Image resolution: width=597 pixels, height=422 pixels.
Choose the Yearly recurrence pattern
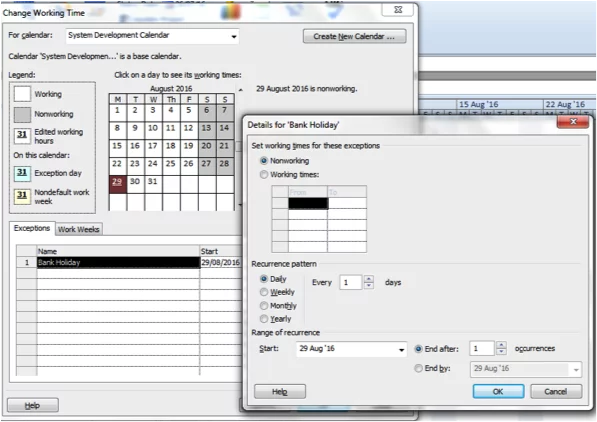pyautogui.click(x=263, y=319)
